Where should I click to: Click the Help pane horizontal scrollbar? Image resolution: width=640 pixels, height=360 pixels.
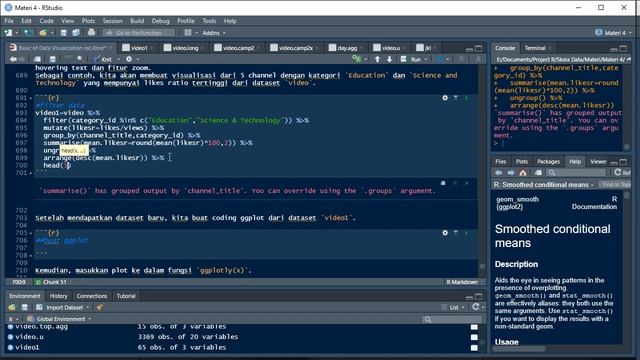519,349
